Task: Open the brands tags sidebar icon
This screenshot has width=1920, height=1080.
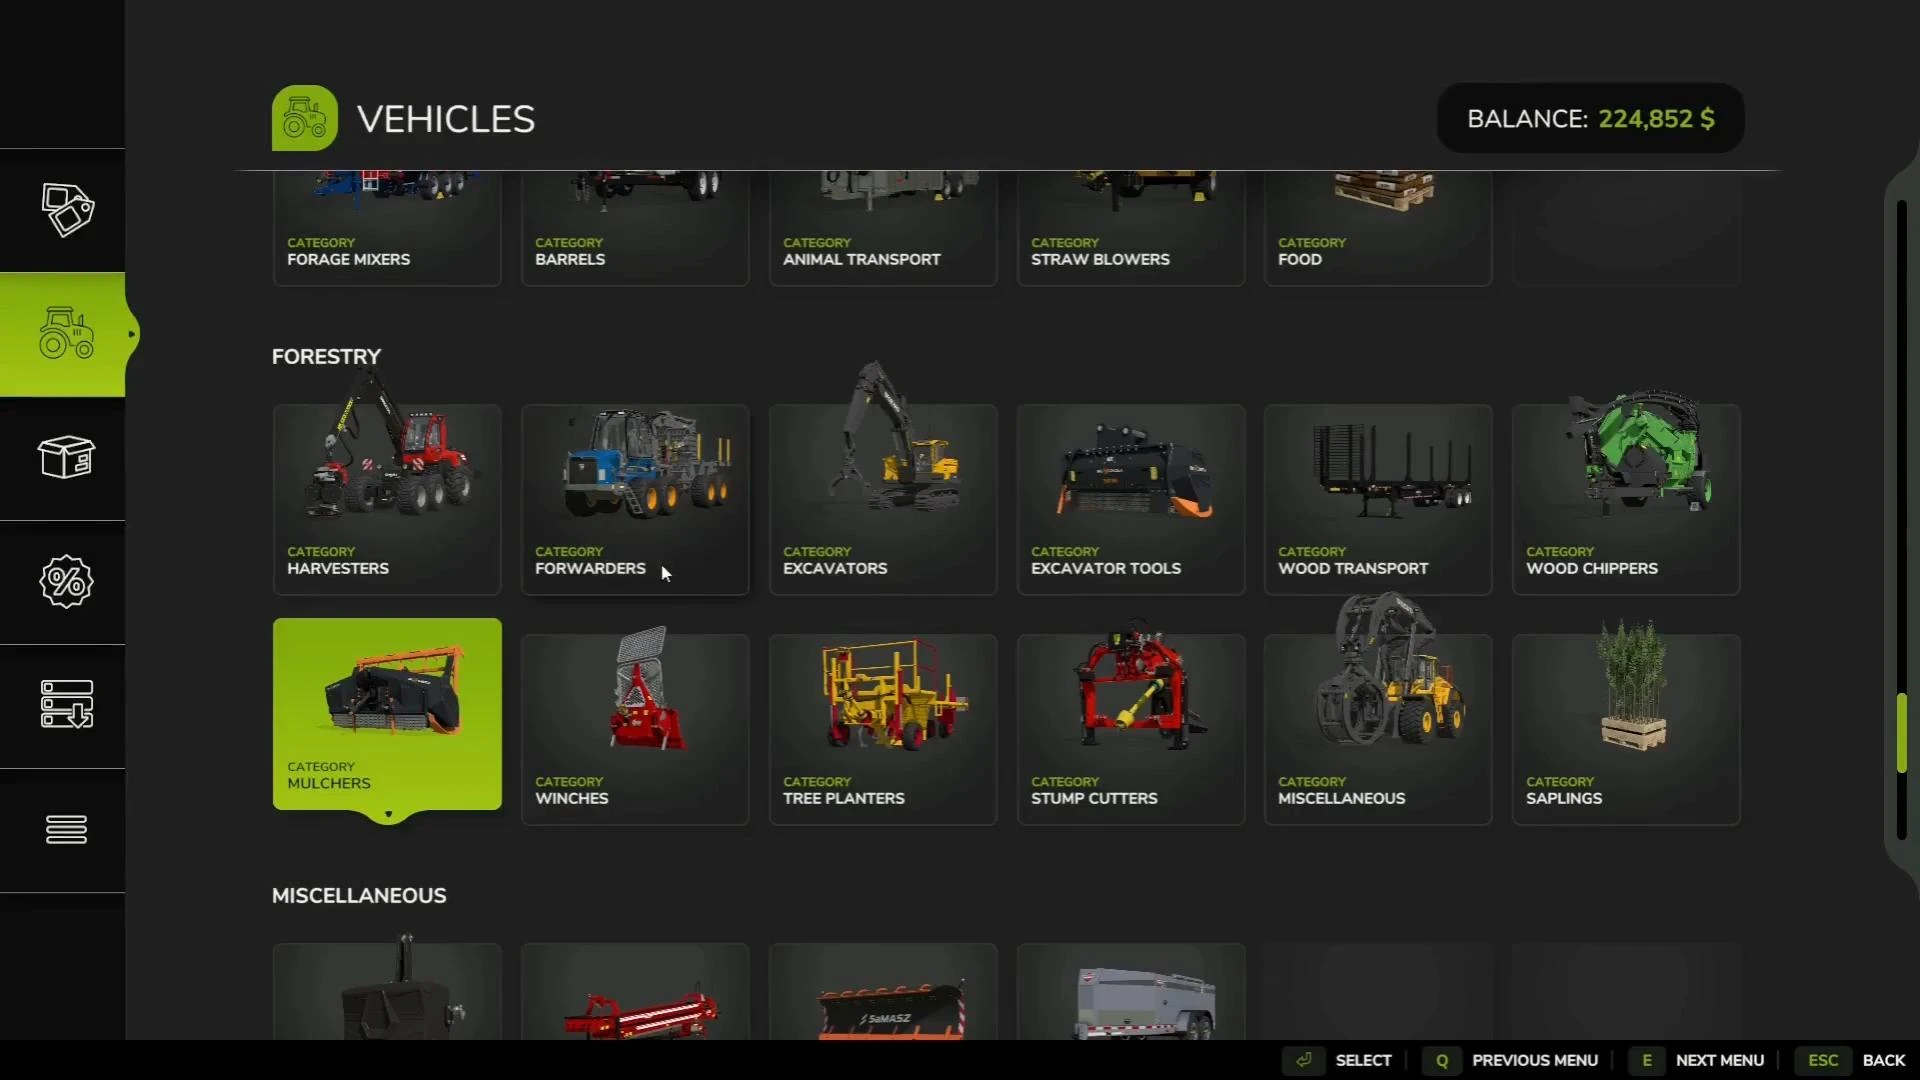Action: [66, 210]
